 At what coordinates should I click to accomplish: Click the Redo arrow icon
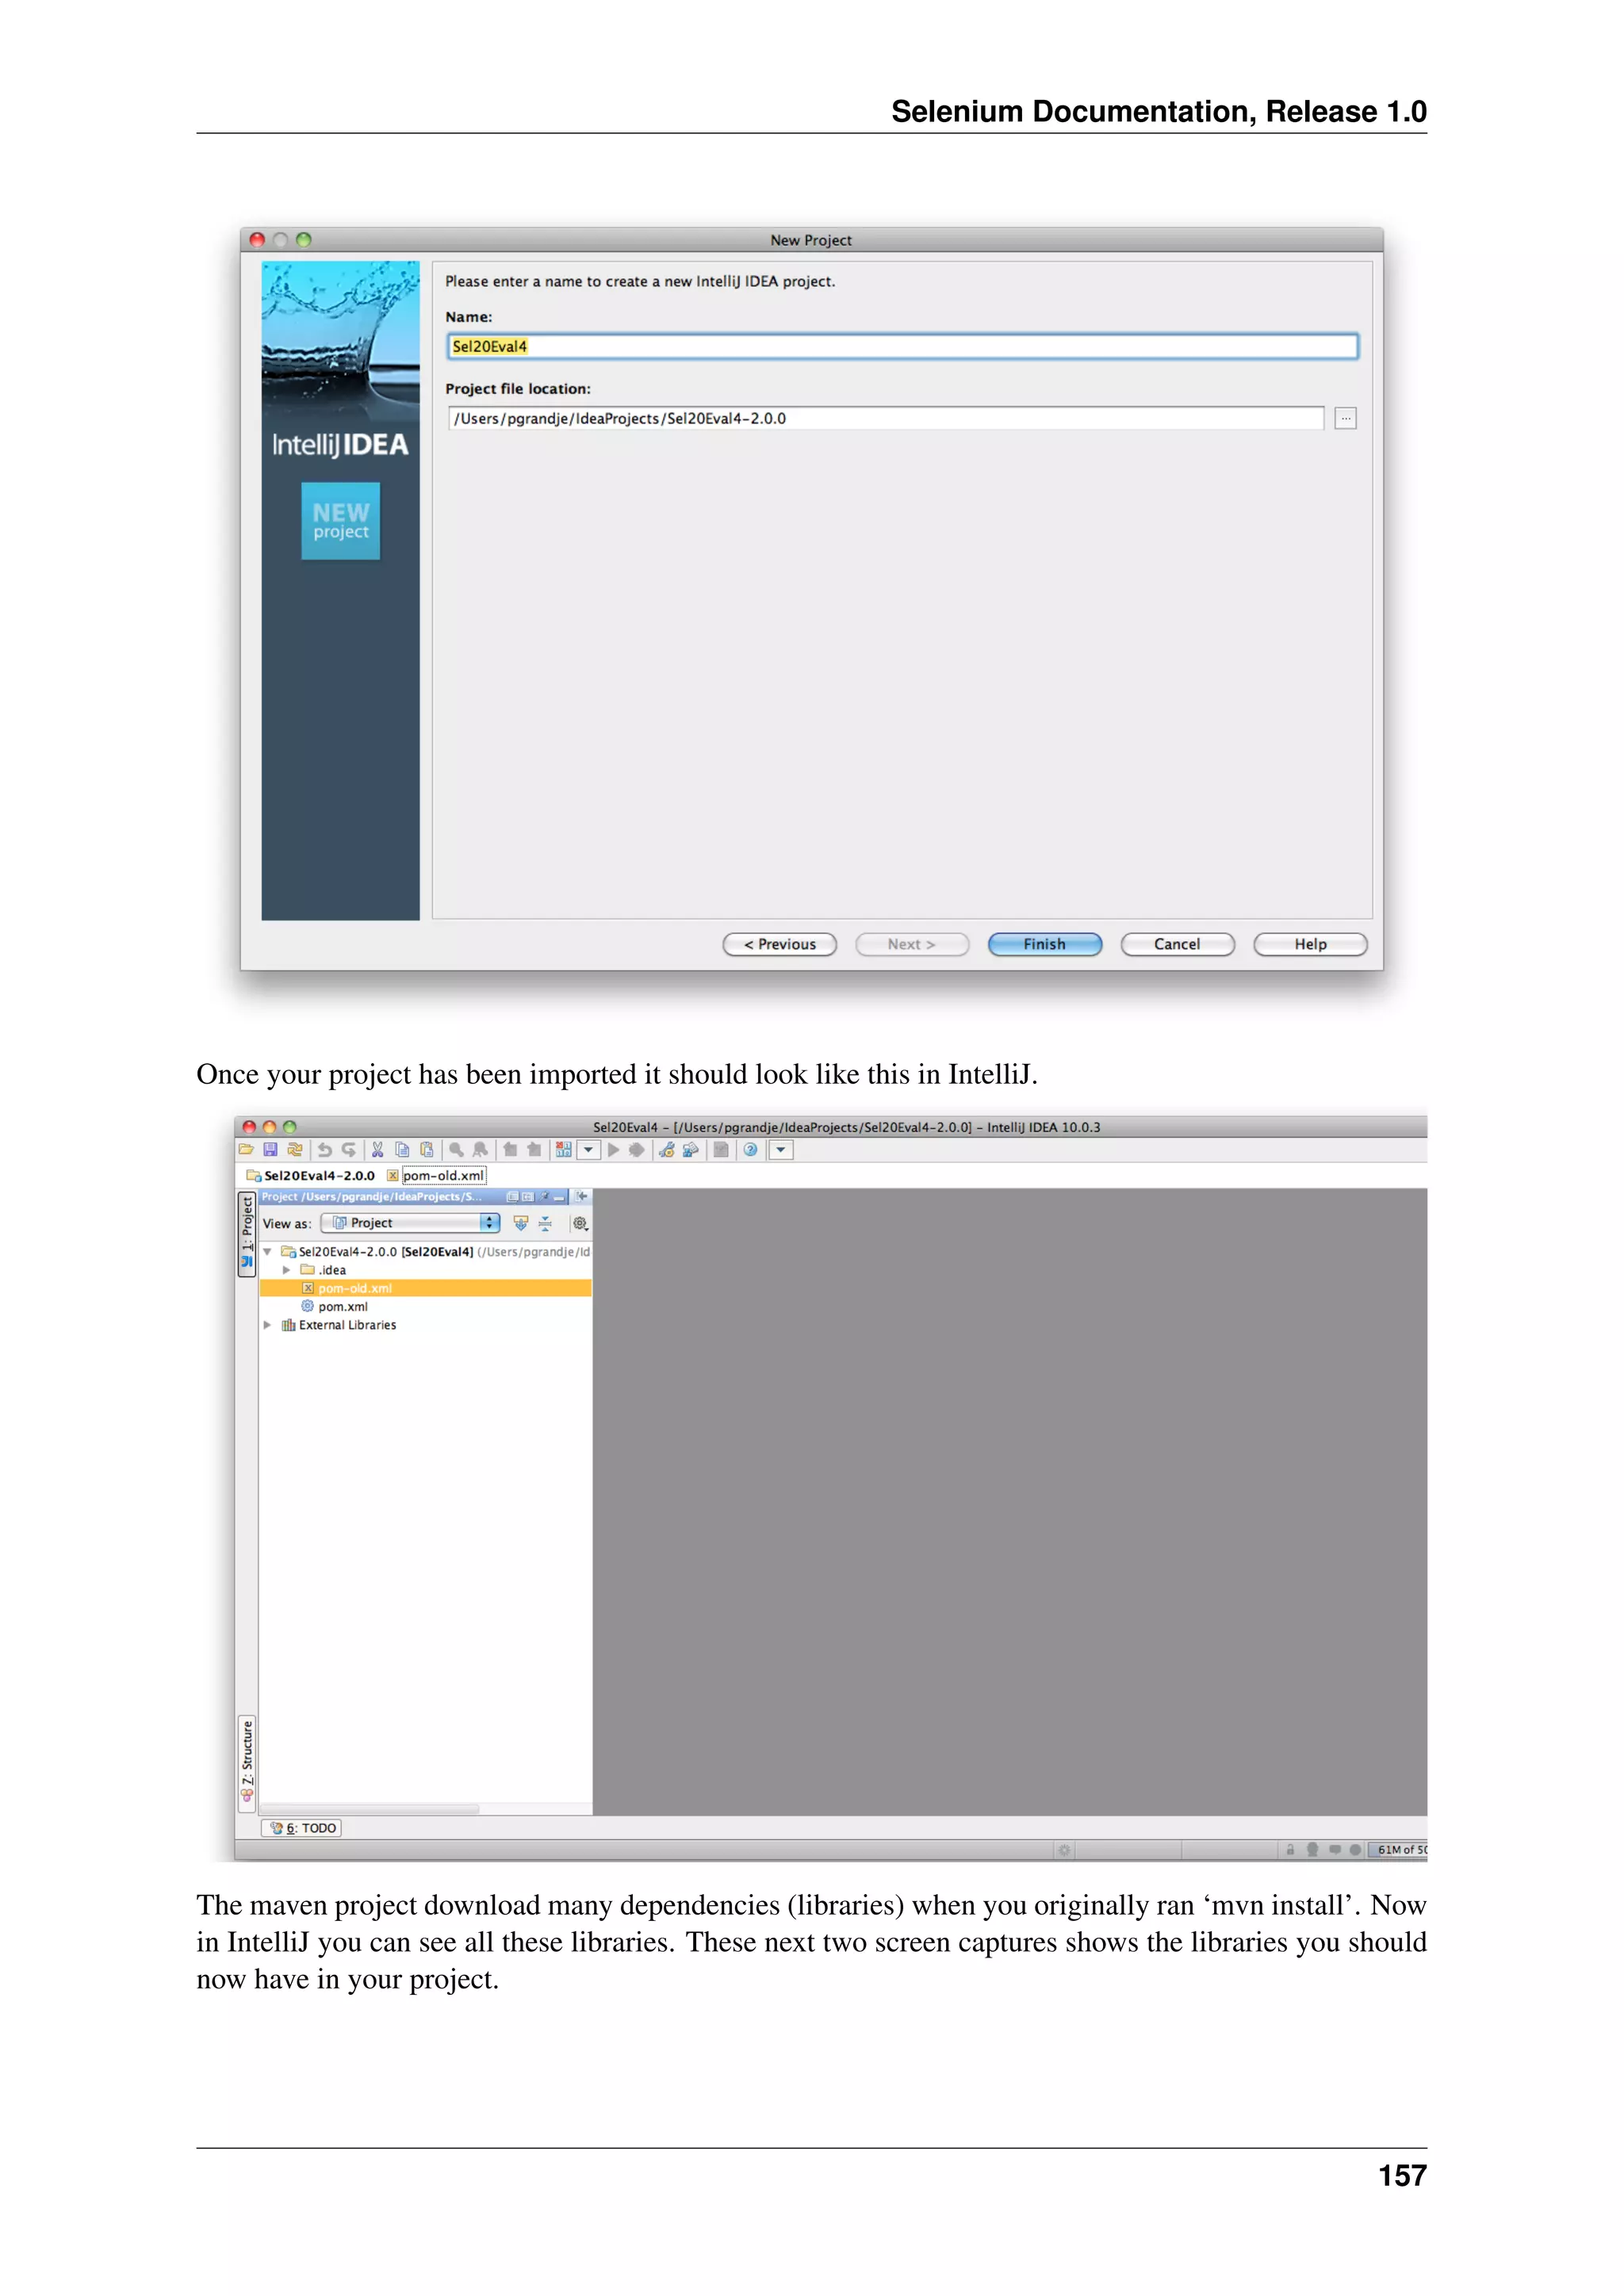(348, 1150)
